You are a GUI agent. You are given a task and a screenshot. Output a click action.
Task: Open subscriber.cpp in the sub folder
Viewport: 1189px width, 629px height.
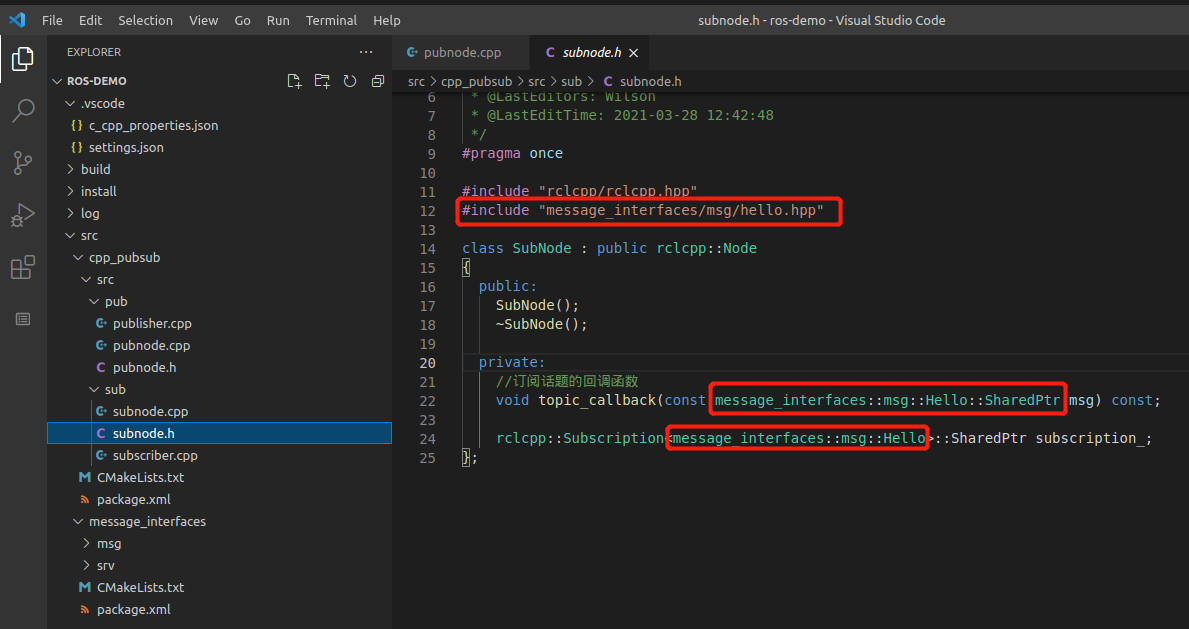click(219, 455)
